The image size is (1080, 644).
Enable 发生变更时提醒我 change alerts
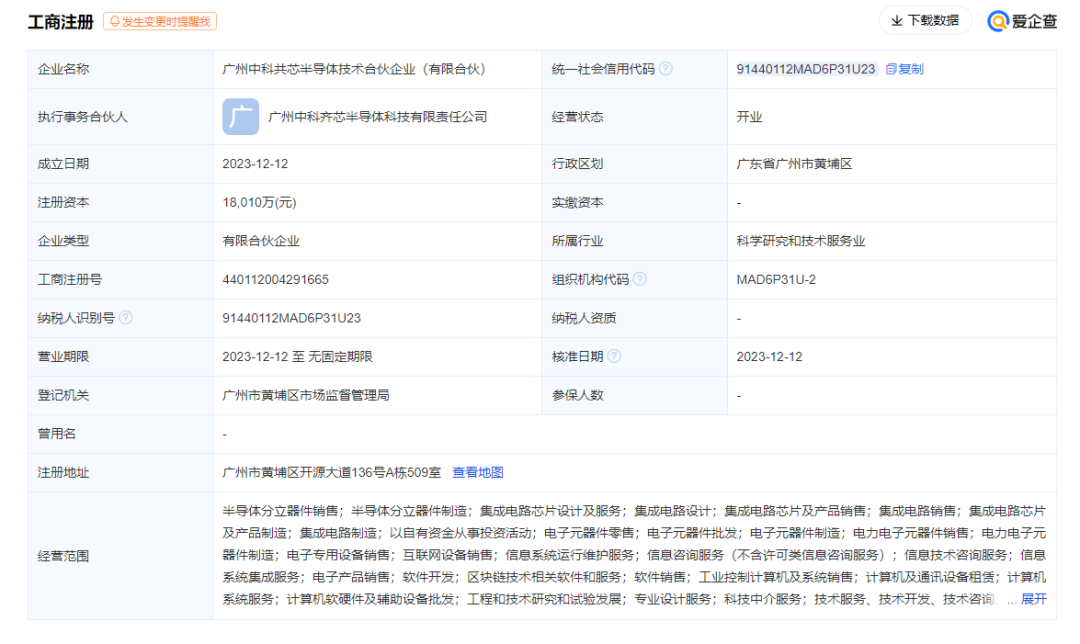[x=162, y=20]
